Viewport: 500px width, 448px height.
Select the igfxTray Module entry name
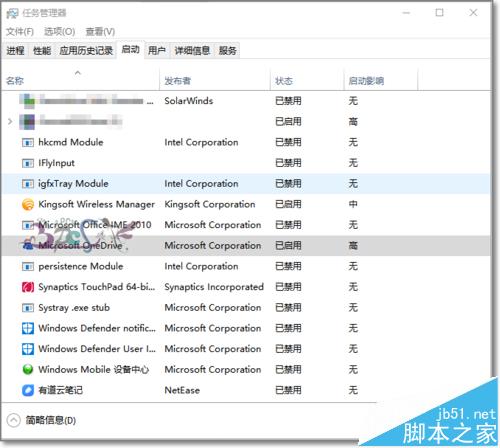click(x=73, y=184)
